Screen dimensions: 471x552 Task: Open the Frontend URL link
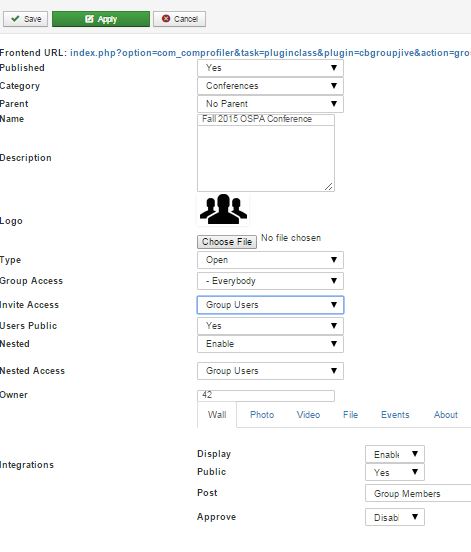tap(270, 53)
